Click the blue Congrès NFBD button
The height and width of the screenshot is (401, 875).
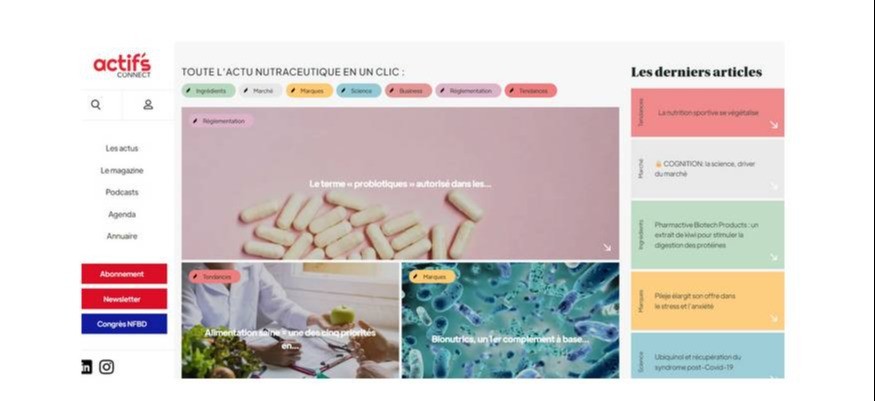(124, 324)
